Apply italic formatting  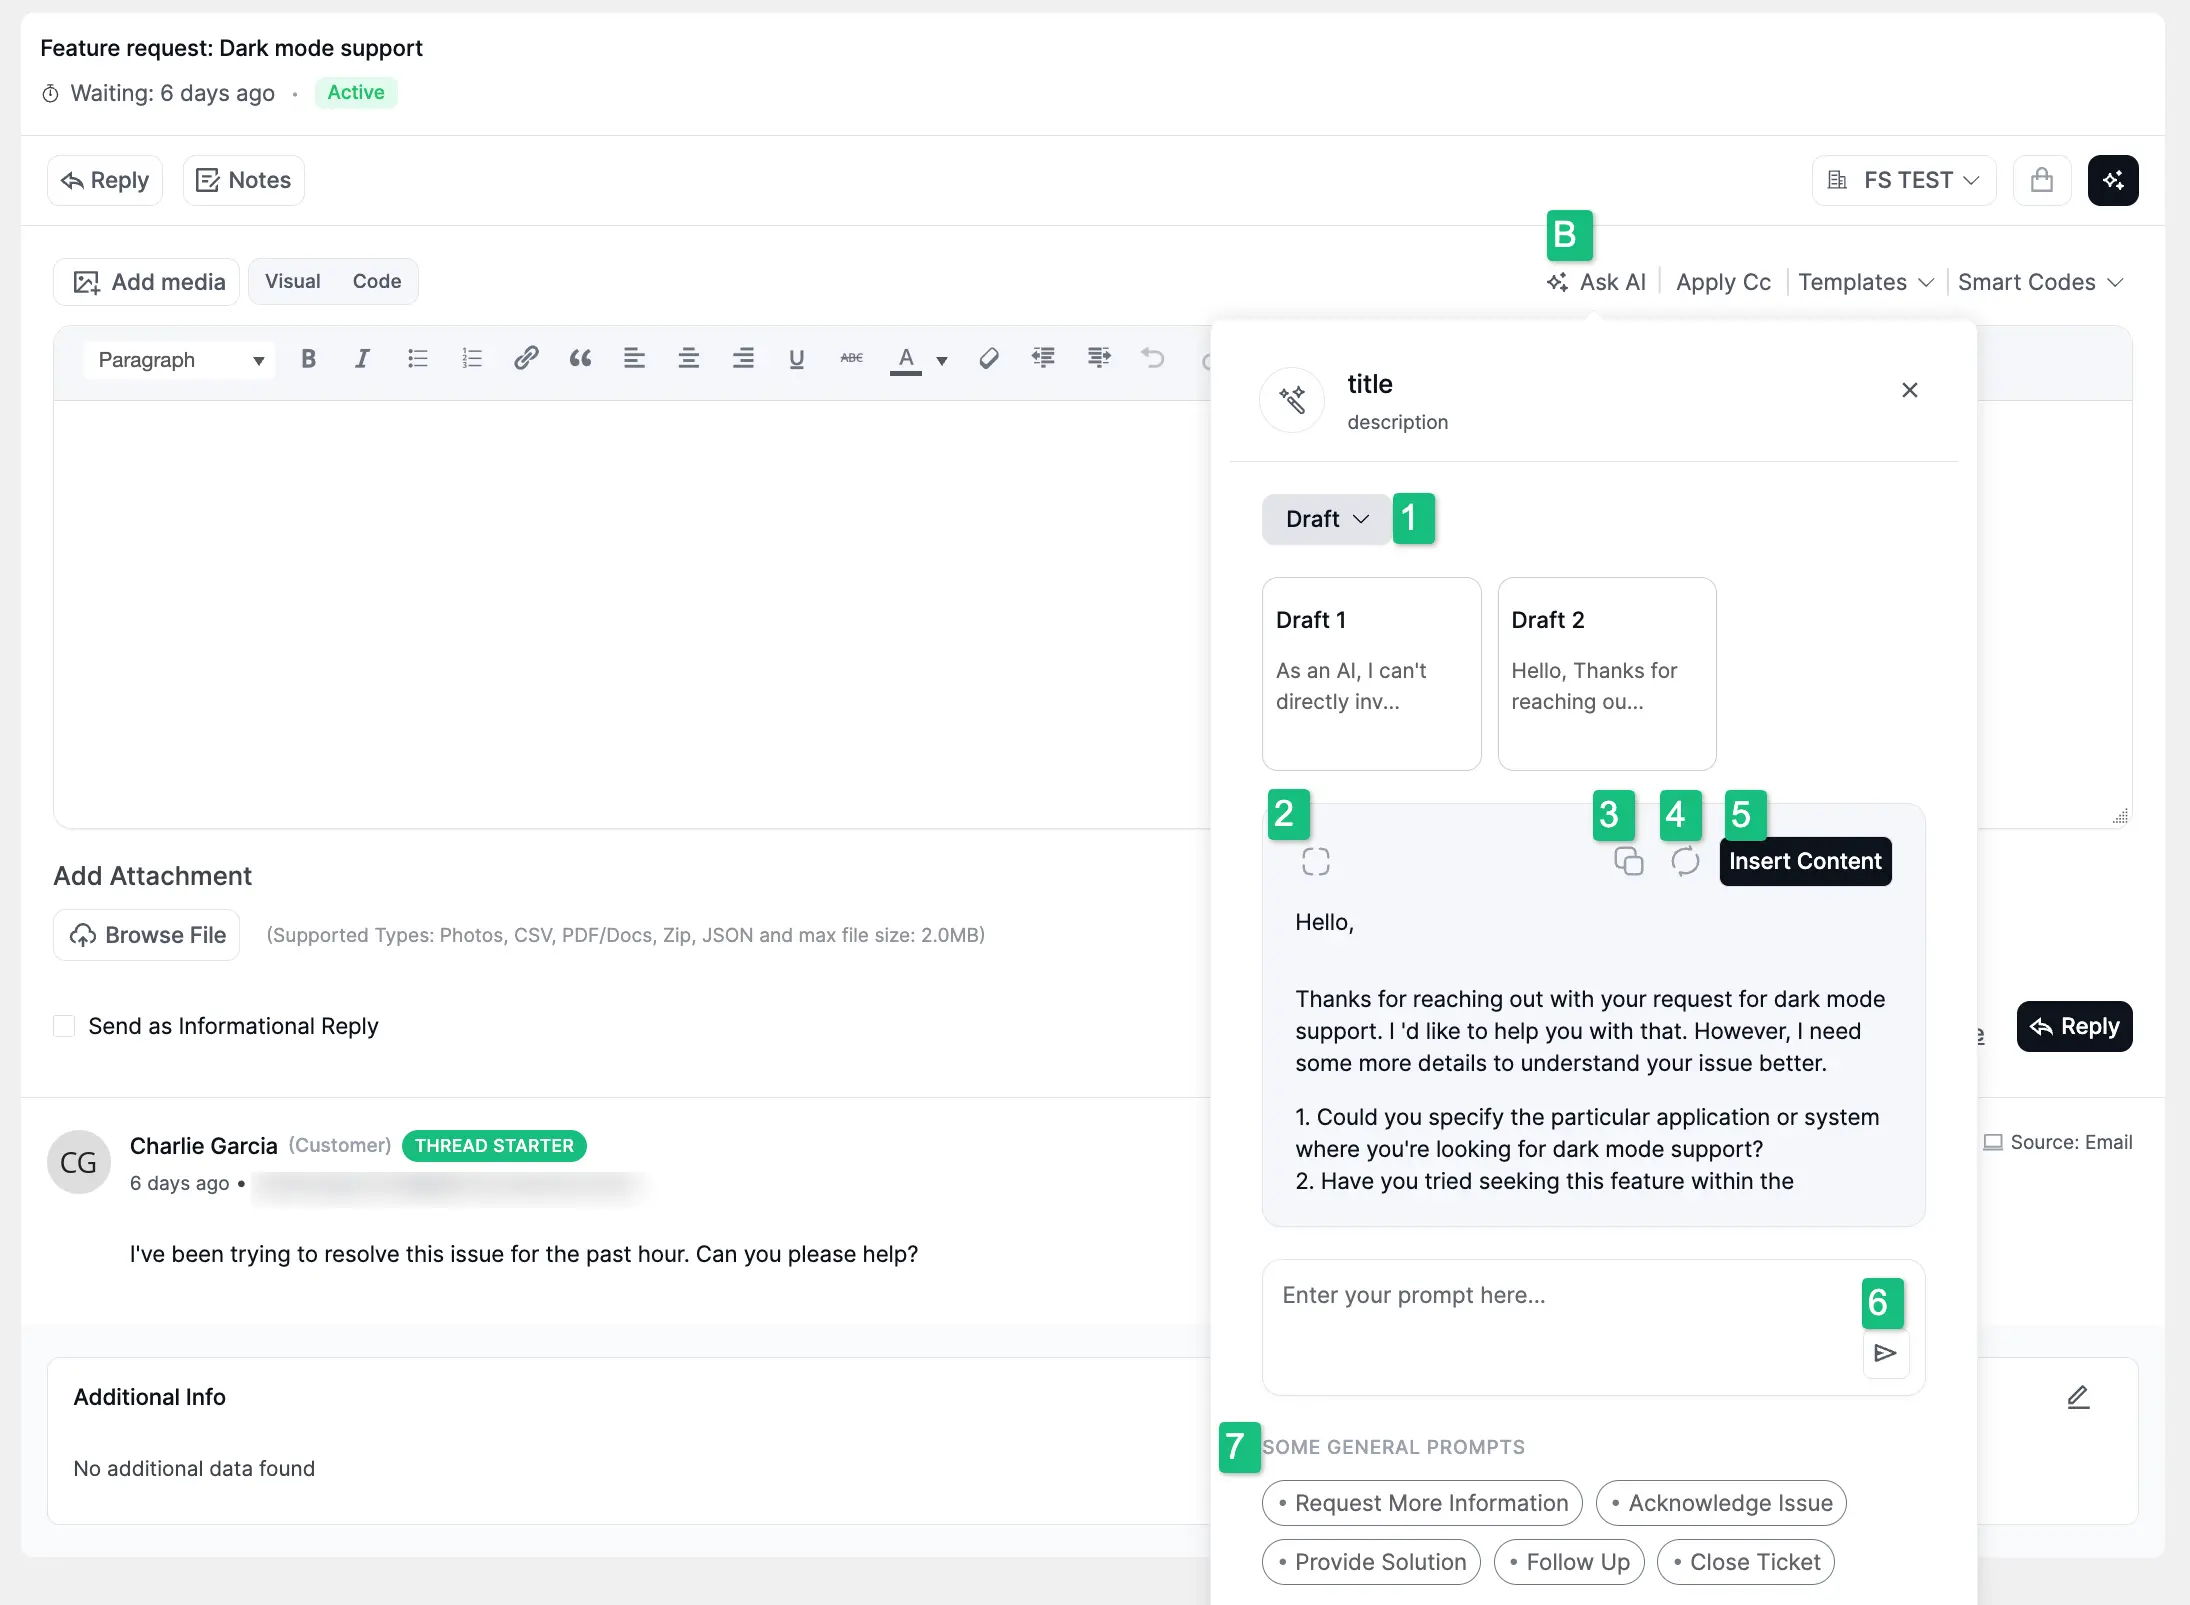click(362, 359)
